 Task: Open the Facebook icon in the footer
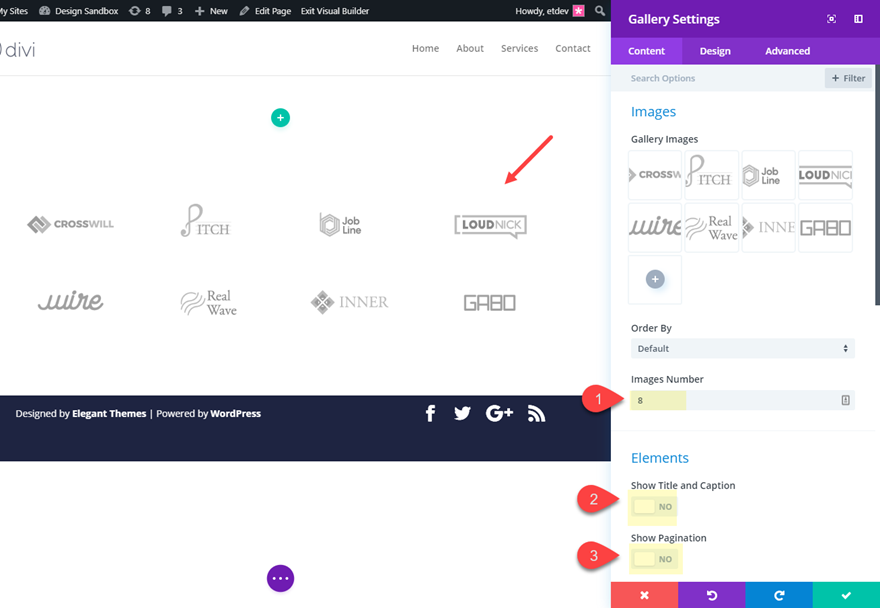(430, 414)
